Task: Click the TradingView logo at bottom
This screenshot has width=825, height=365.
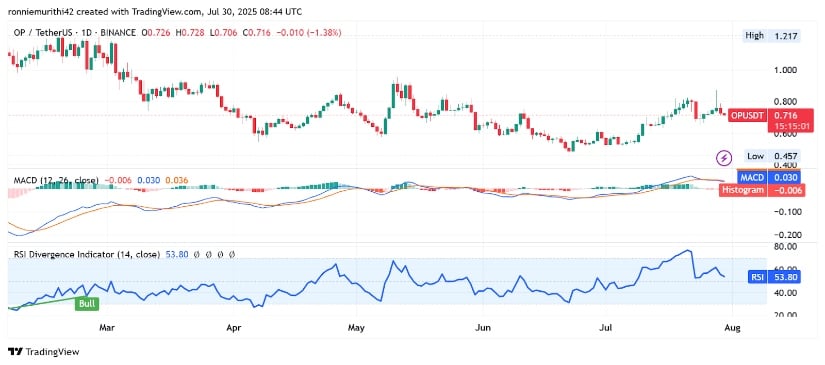Action: tap(43, 352)
